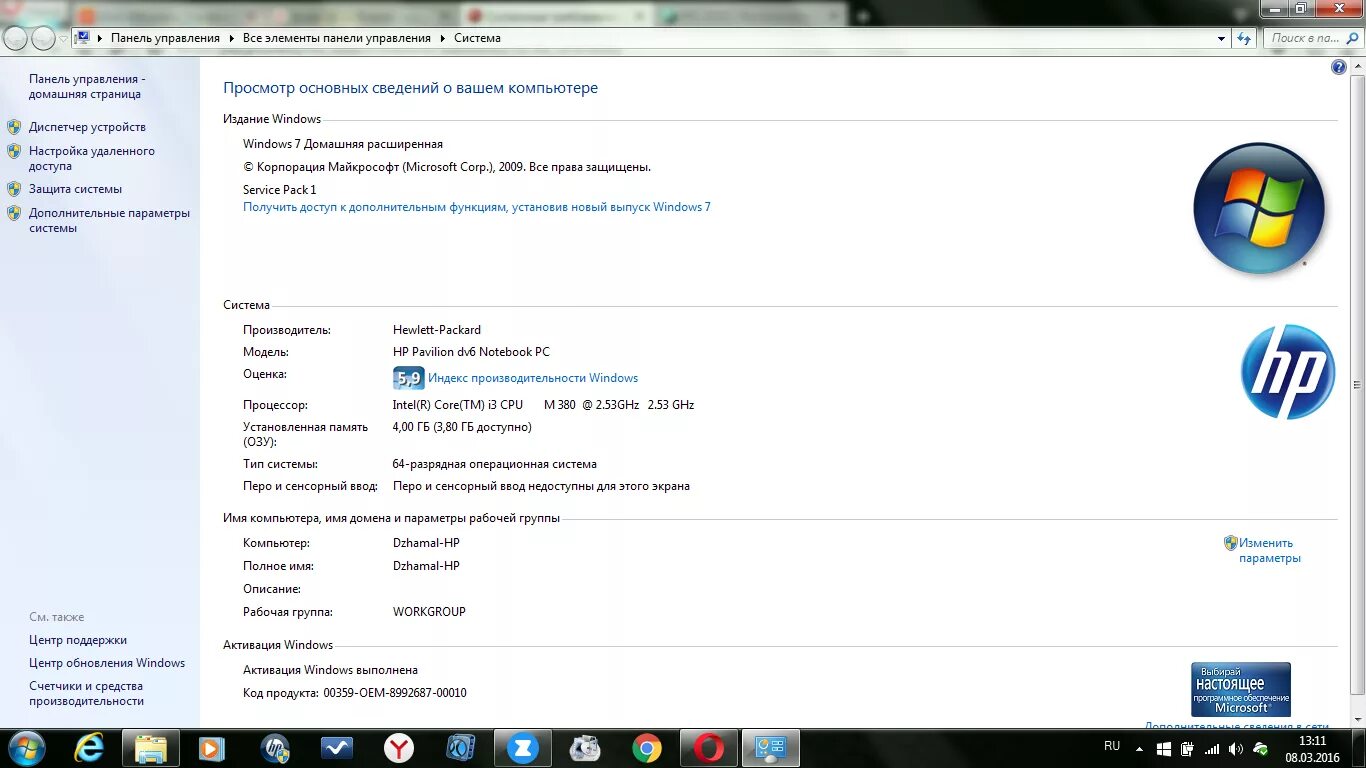
Task: Click antivirus green check tray icon
Action: tap(1261, 749)
